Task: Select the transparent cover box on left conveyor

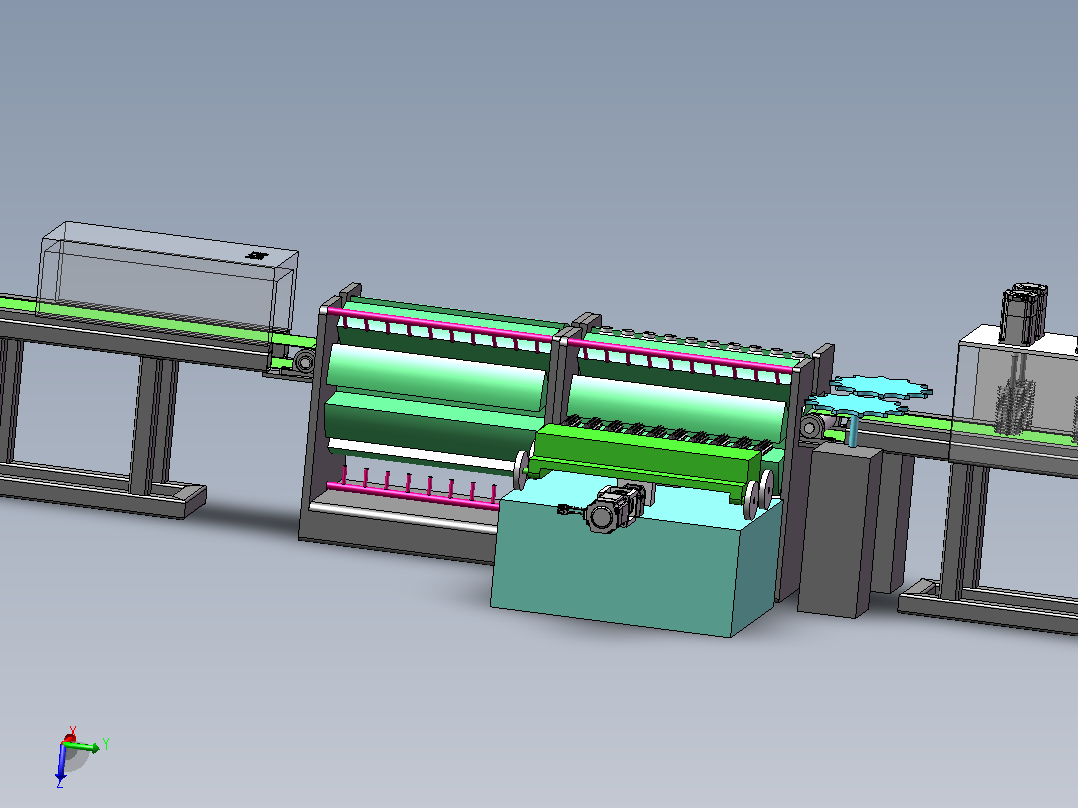Action: pyautogui.click(x=167, y=278)
